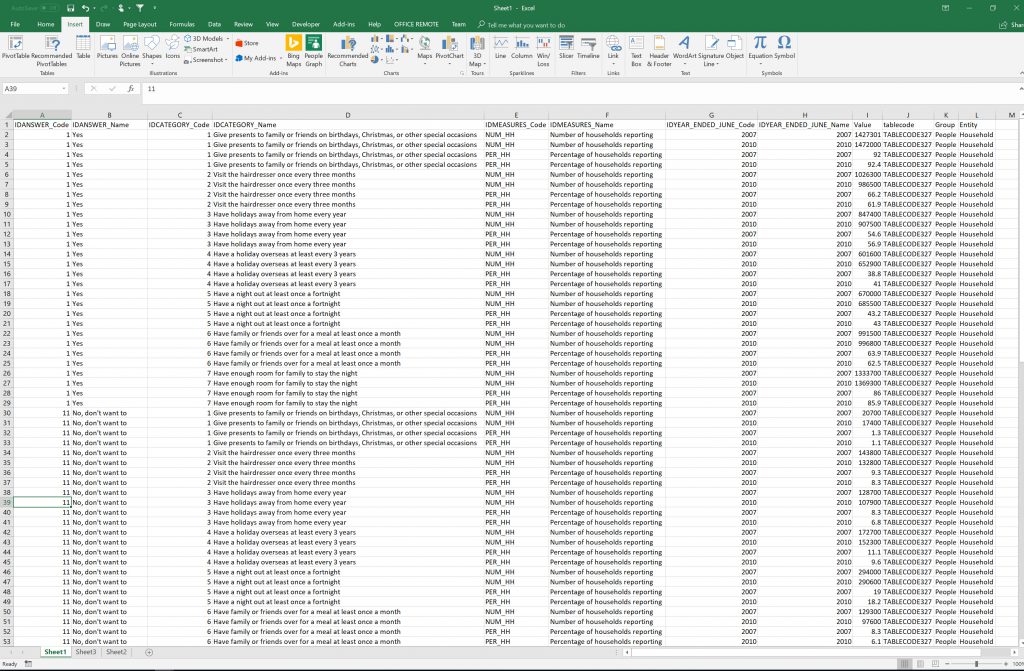1024x671 pixels.
Task: Click the Symbol (omega) icon
Action: [784, 46]
